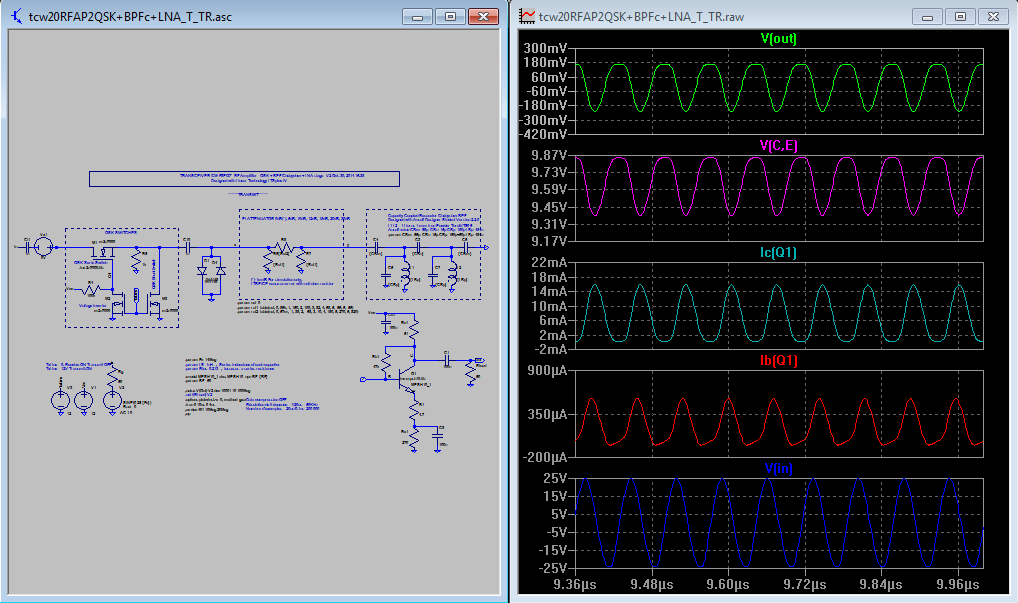Close the .asc schematic window
The height and width of the screenshot is (603, 1018).
tap(484, 17)
